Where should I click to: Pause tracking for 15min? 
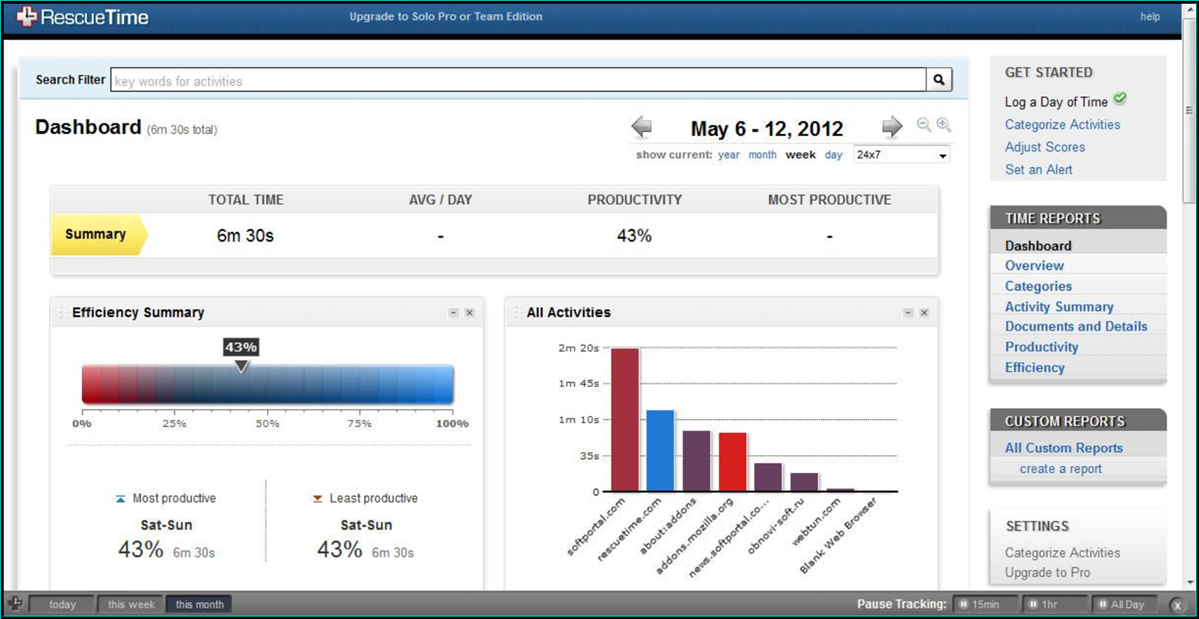click(x=987, y=604)
